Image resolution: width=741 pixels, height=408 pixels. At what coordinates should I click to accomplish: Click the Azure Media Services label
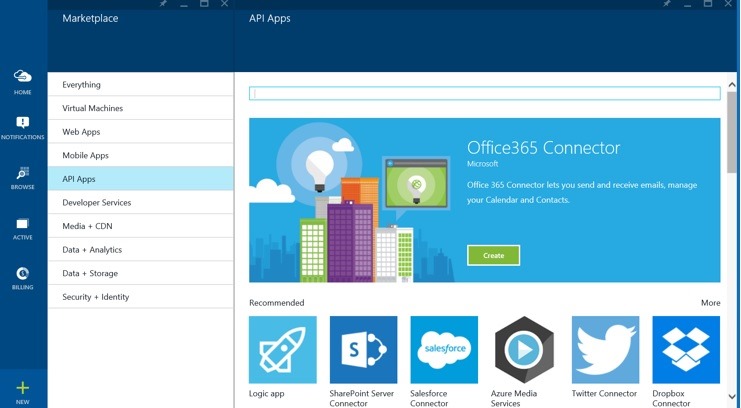click(514, 398)
